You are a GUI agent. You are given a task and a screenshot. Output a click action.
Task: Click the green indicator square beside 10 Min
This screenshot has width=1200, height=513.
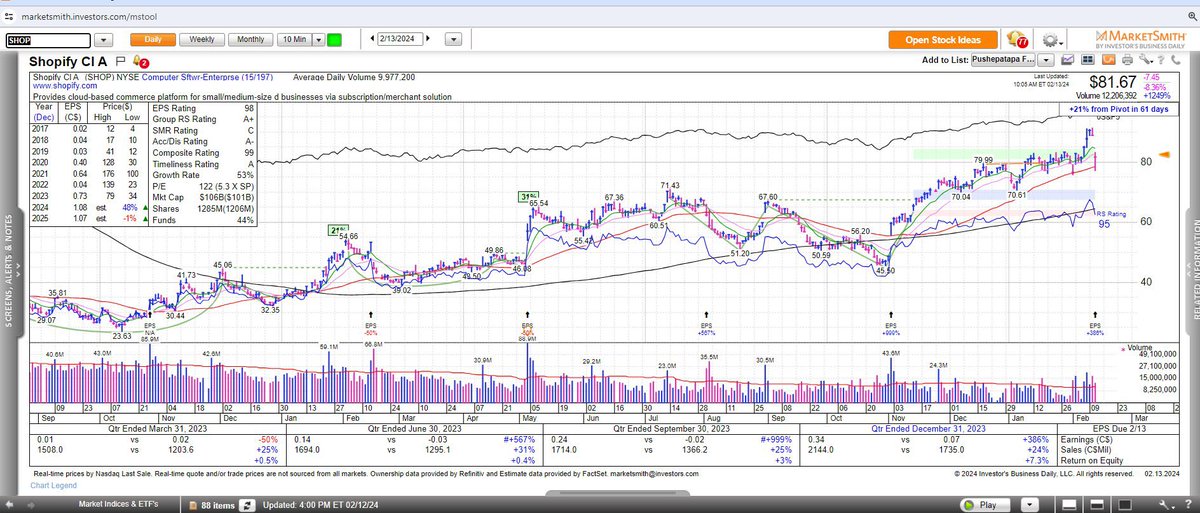pyautogui.click(x=334, y=40)
